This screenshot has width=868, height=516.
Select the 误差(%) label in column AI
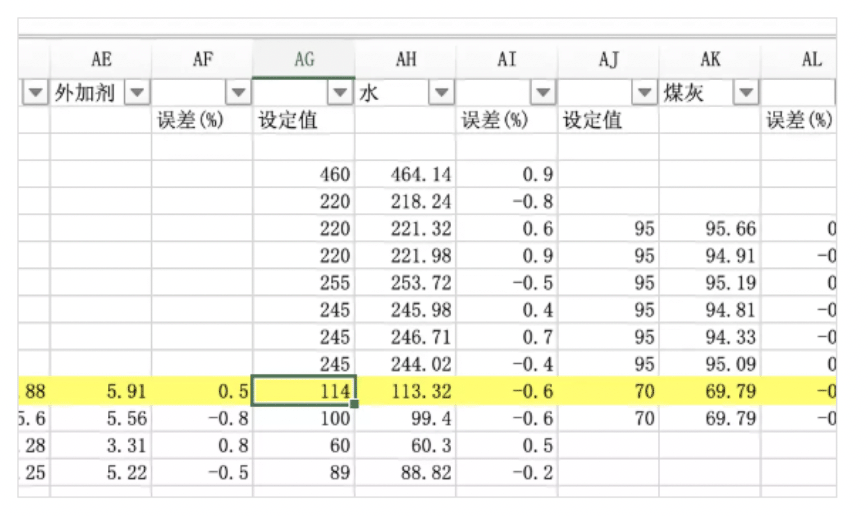(493, 121)
